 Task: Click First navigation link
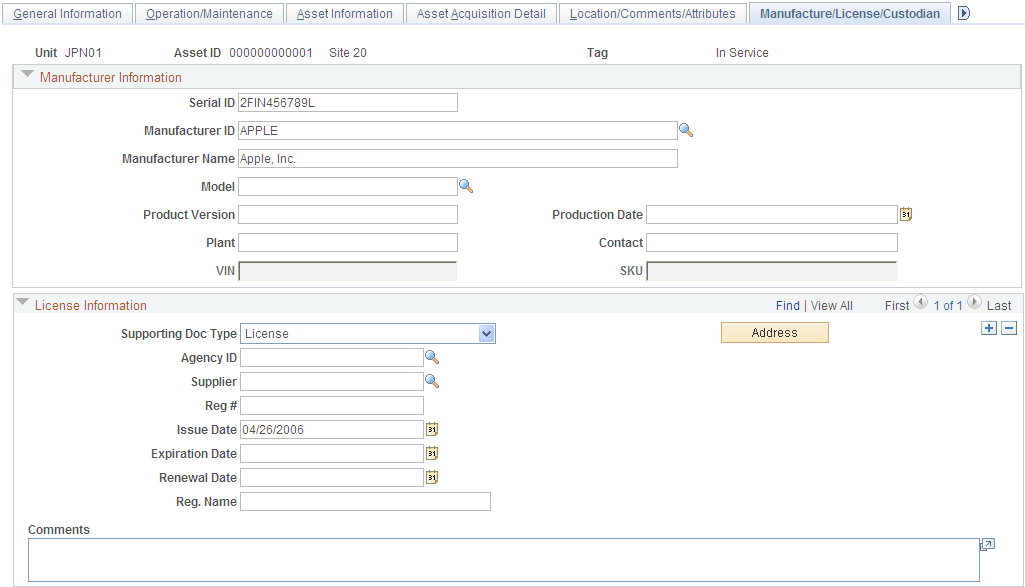897,306
